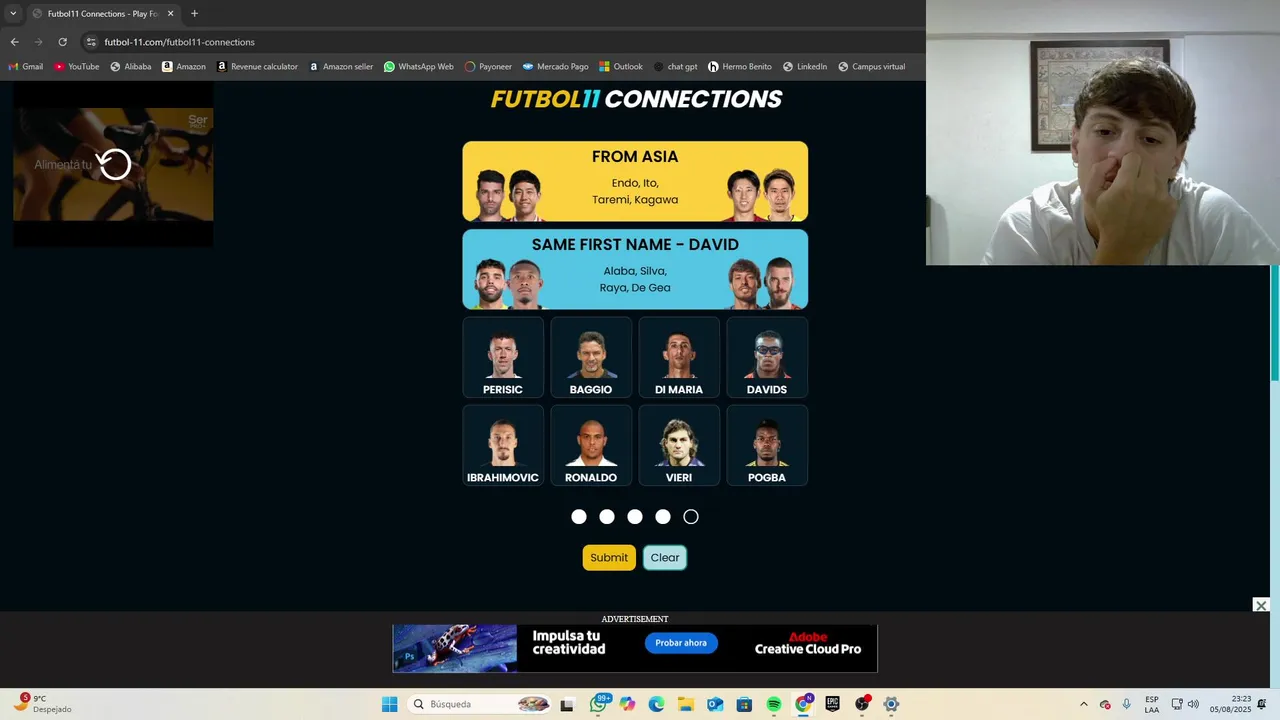Open the notifications bell icon
Screen dimensions: 1280x720
1262,704
